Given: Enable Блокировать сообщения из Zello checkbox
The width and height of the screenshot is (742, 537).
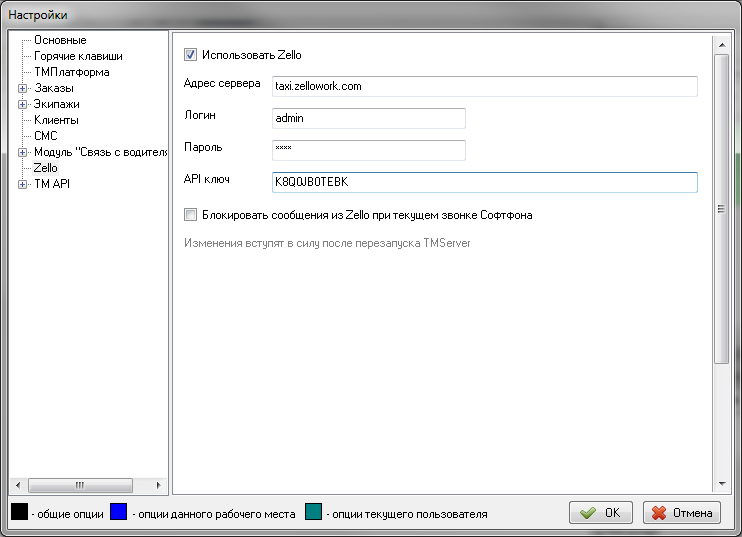Looking at the screenshot, I should (x=191, y=214).
